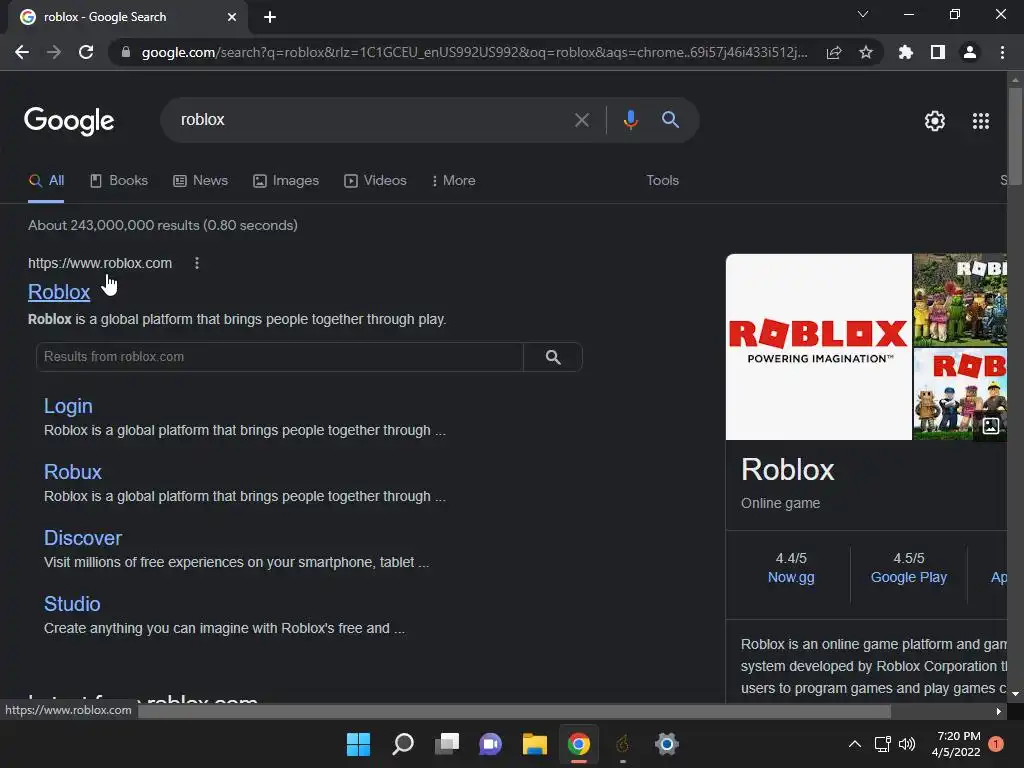Open the clock and date panel
The image size is (1024, 768).
coord(956,744)
